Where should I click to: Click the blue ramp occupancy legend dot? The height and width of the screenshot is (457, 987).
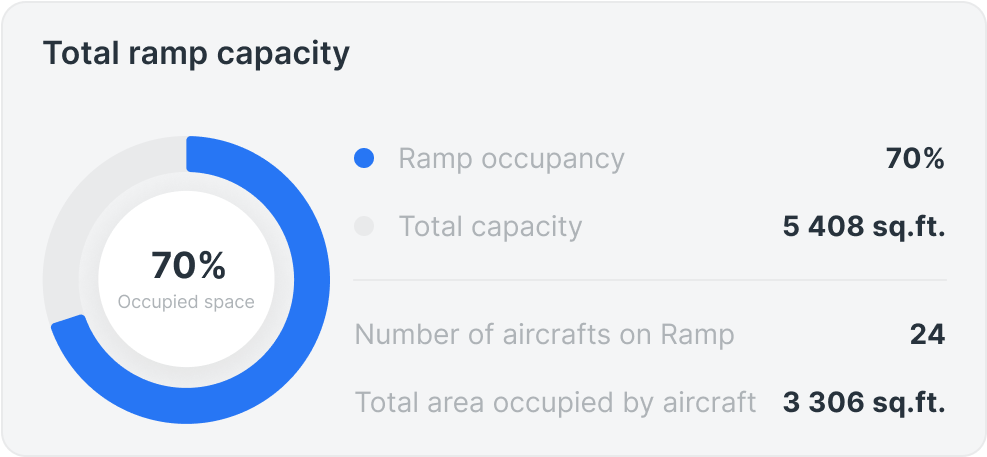click(x=364, y=158)
